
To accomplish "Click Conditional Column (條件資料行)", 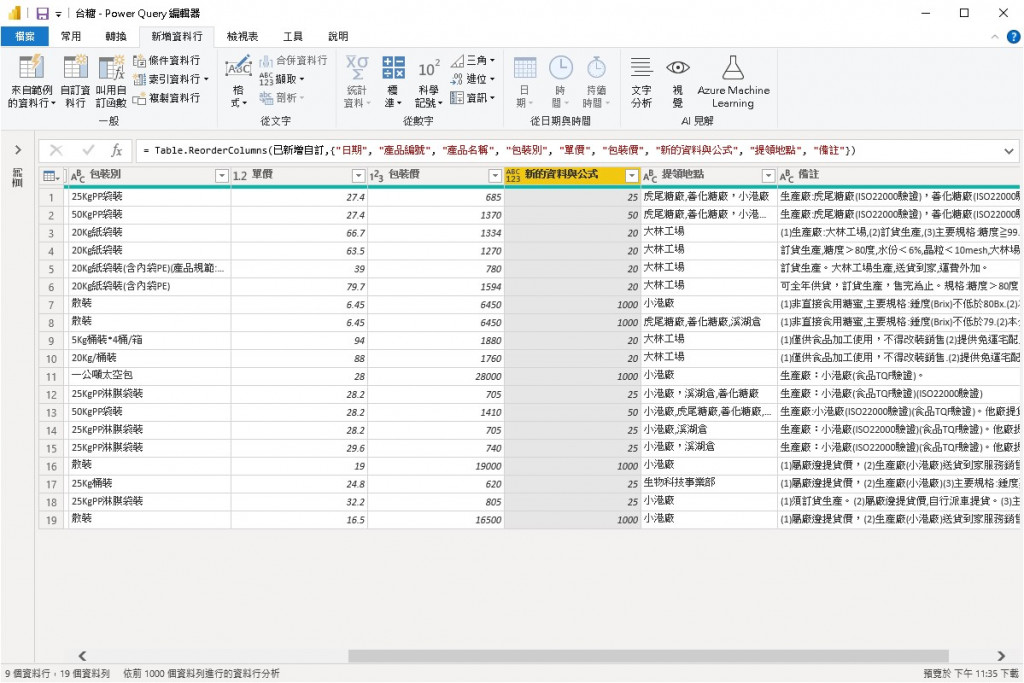I will pos(167,61).
